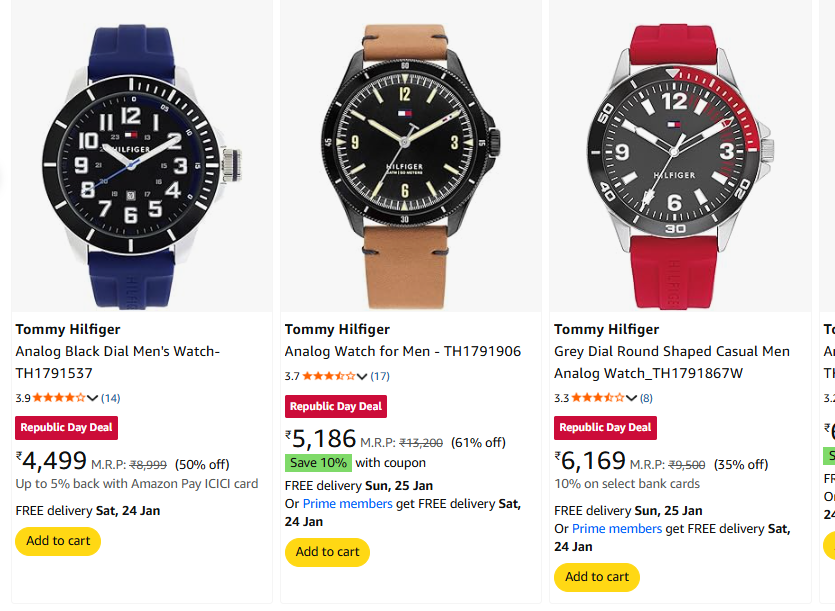The height and width of the screenshot is (611, 835).
Task: Click Prime members link under tan watch
Action: tap(347, 504)
